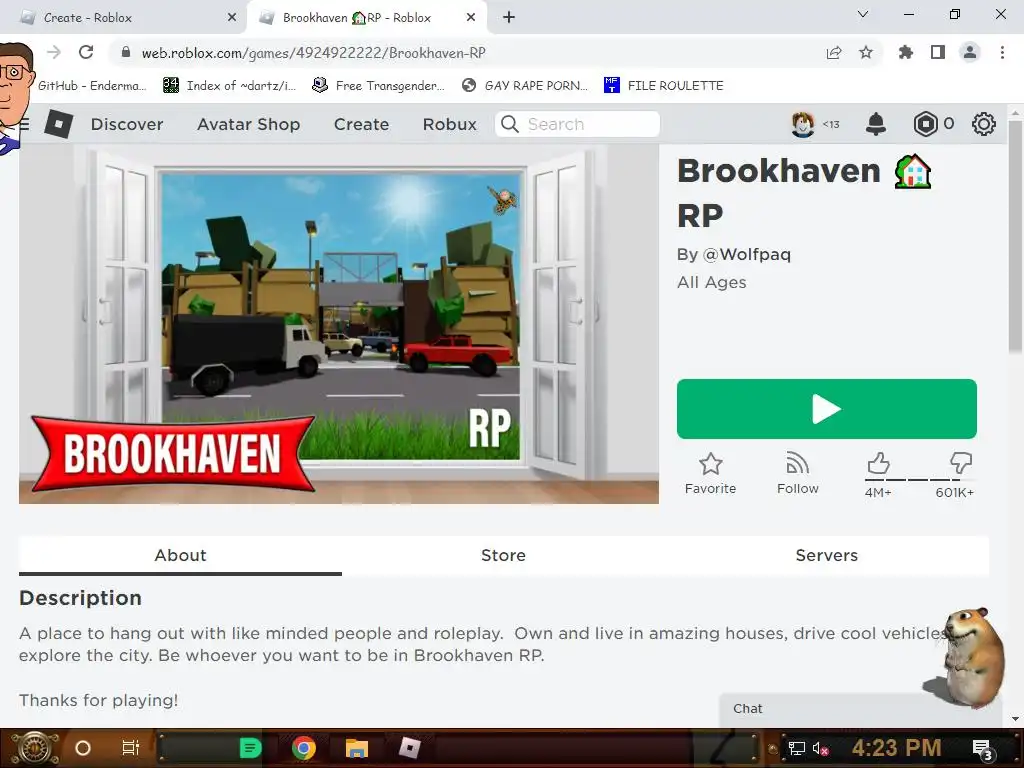The image size is (1024, 768).
Task: Open the GitHub - Enderma... bookmark
Action: [92, 86]
